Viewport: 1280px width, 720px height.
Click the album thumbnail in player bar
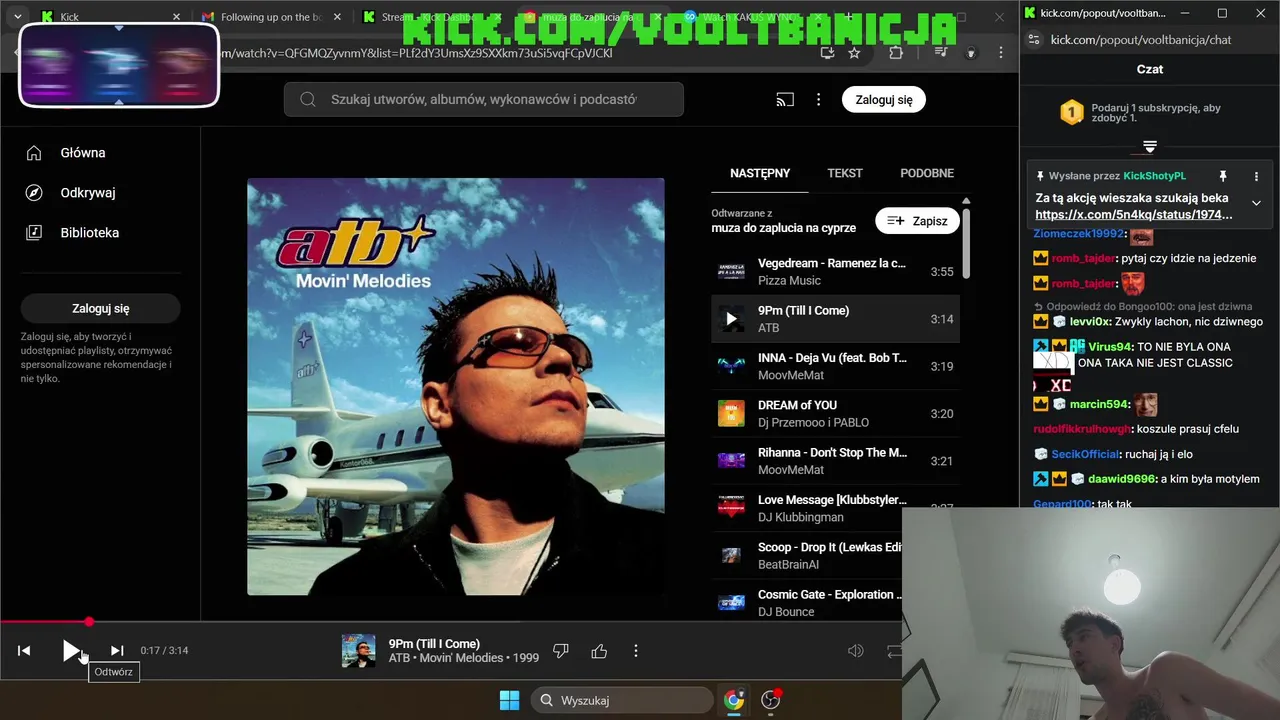[x=359, y=651]
